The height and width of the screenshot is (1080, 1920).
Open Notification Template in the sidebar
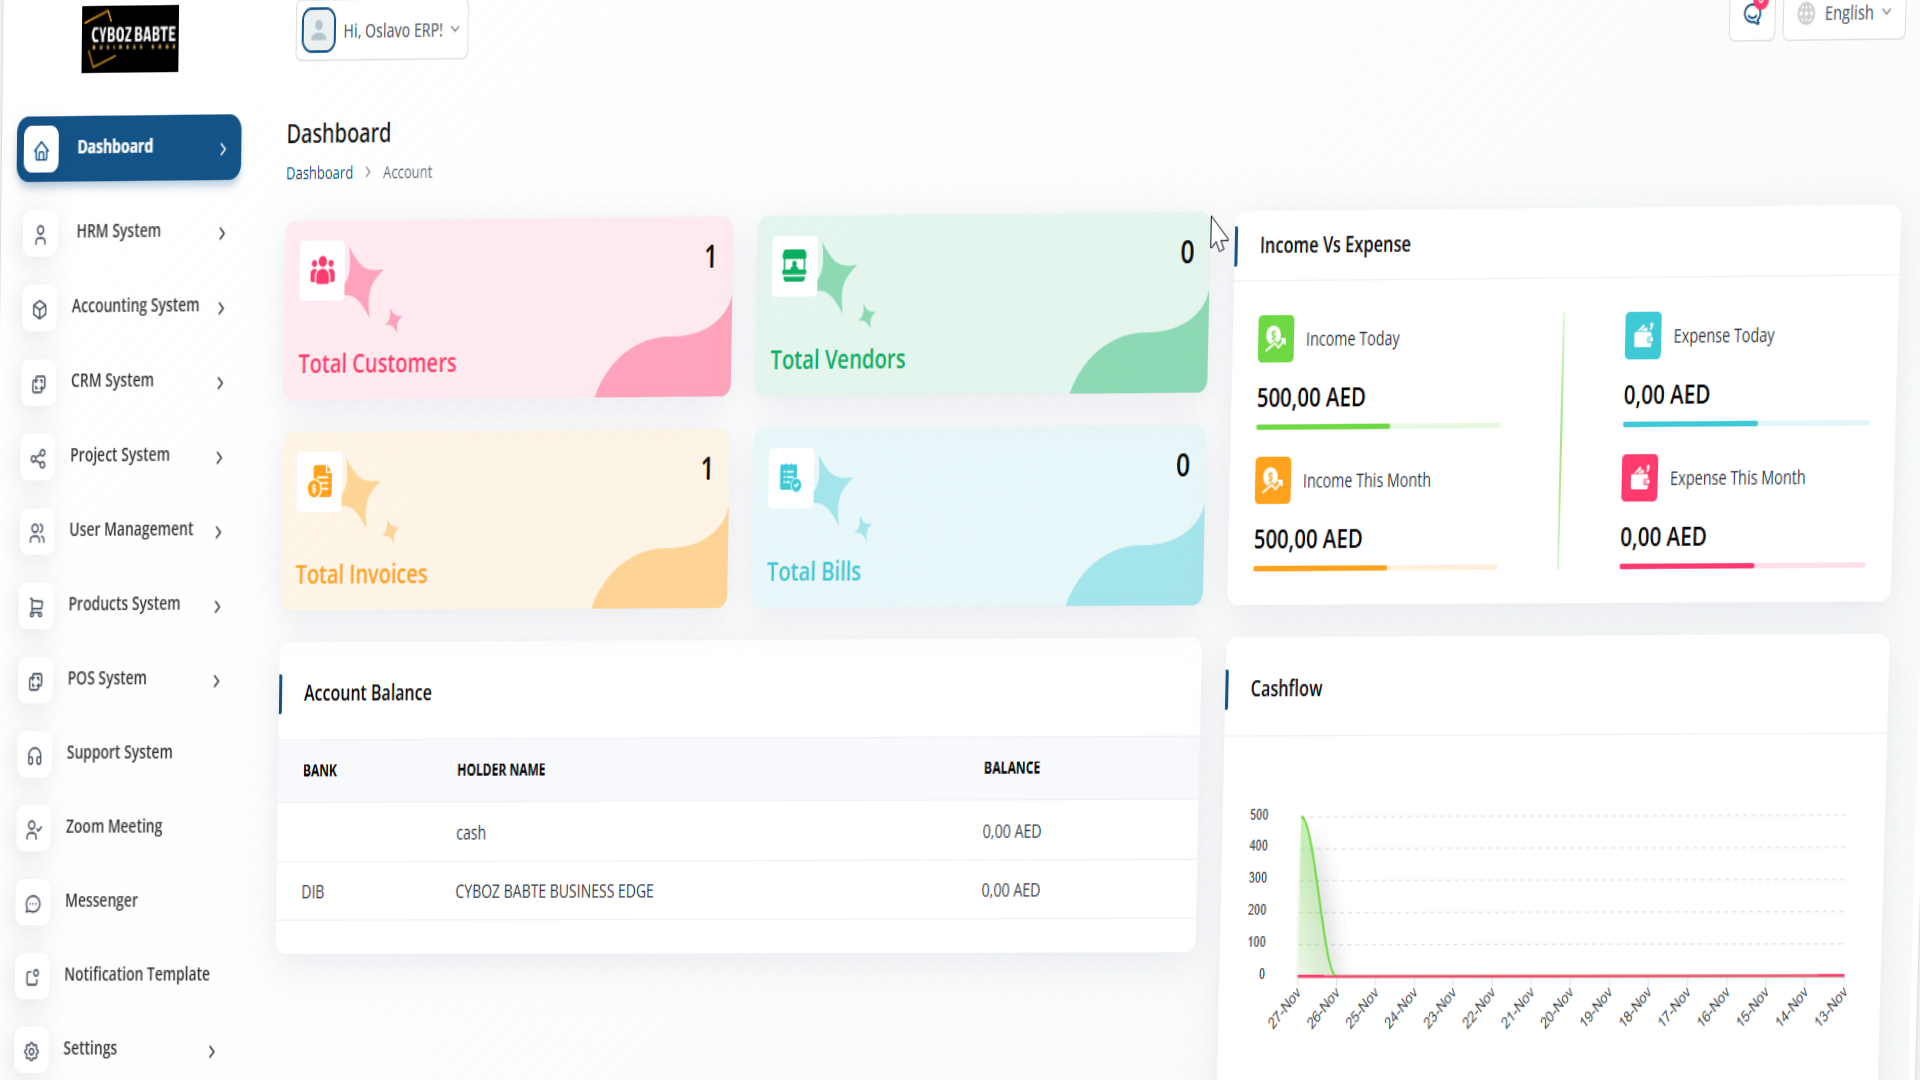137,975
